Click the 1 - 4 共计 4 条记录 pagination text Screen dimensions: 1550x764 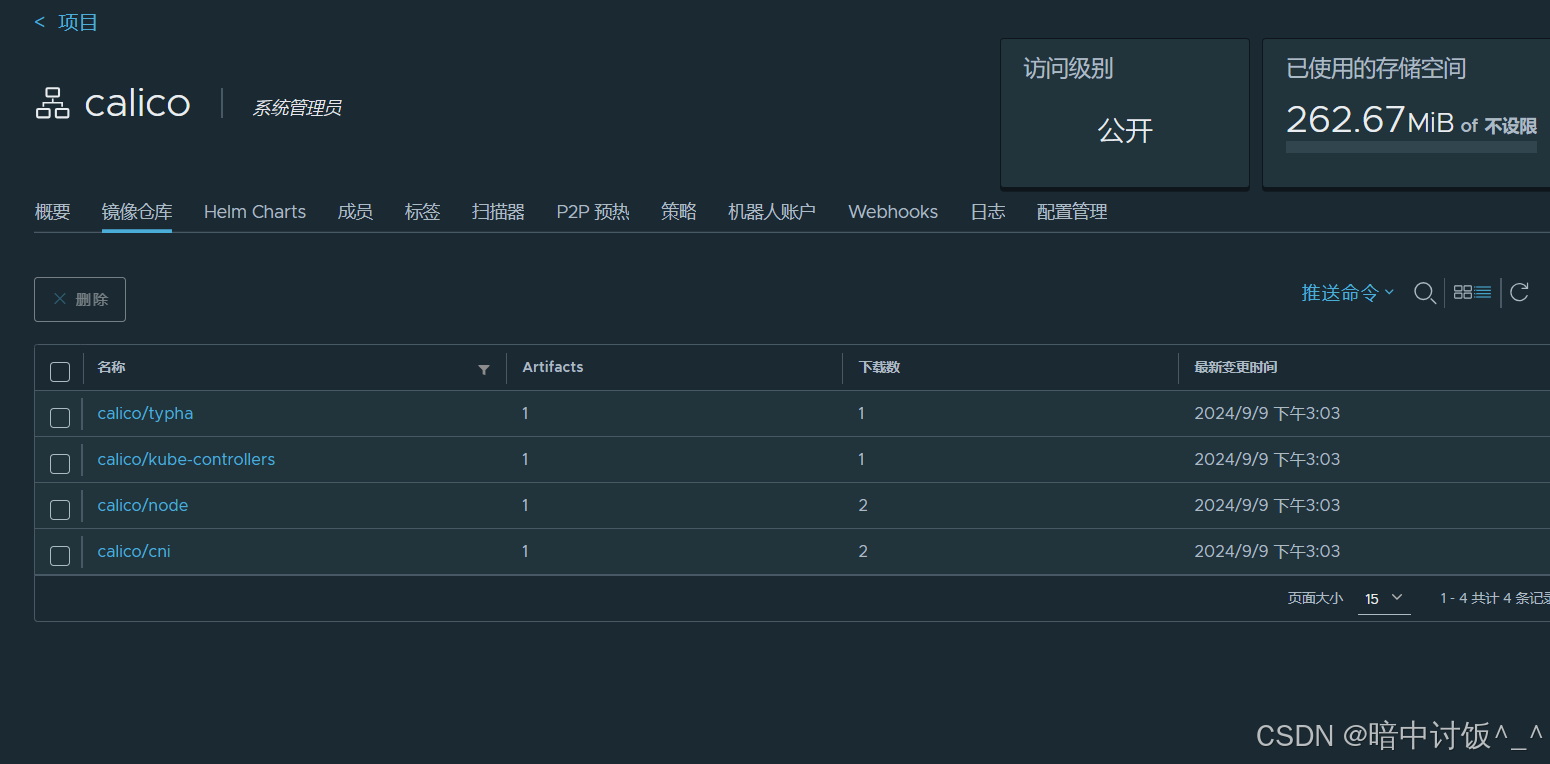(x=1494, y=598)
